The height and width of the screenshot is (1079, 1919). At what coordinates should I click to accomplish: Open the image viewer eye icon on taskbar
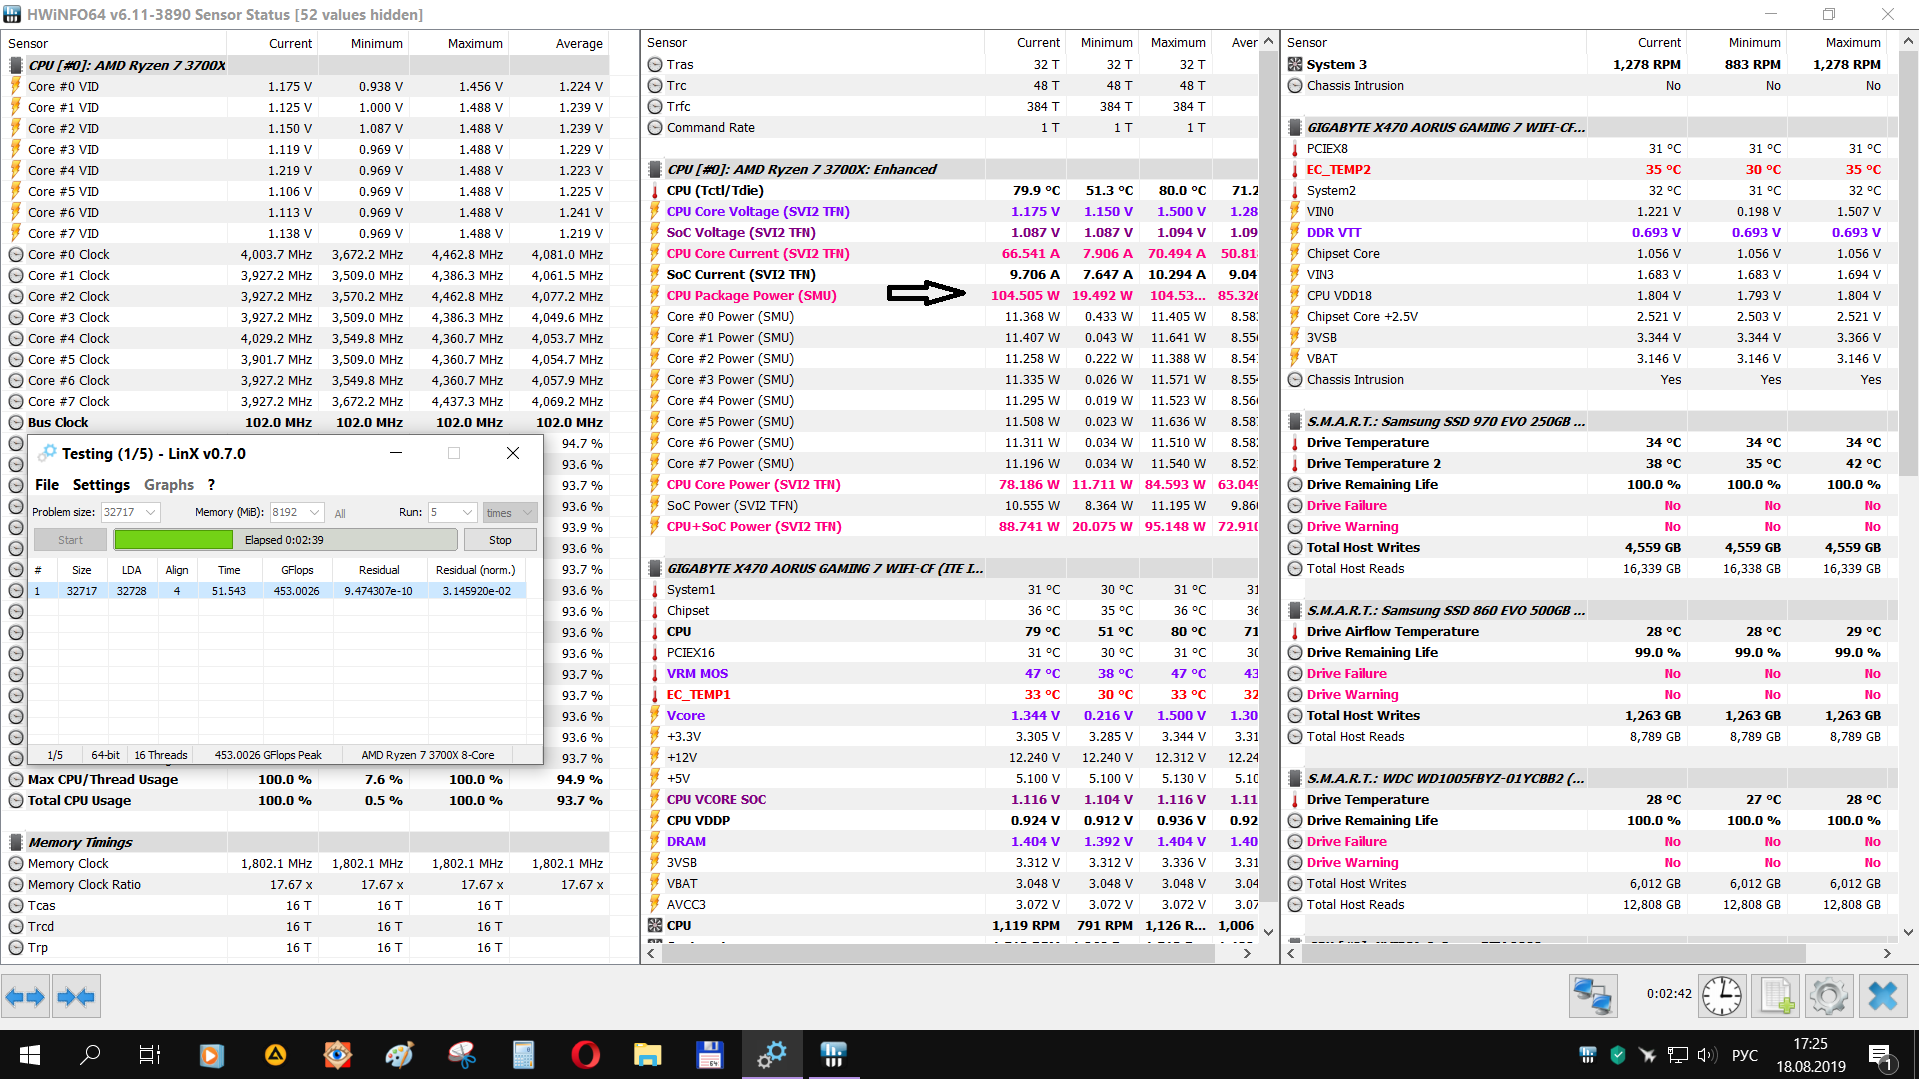point(338,1055)
